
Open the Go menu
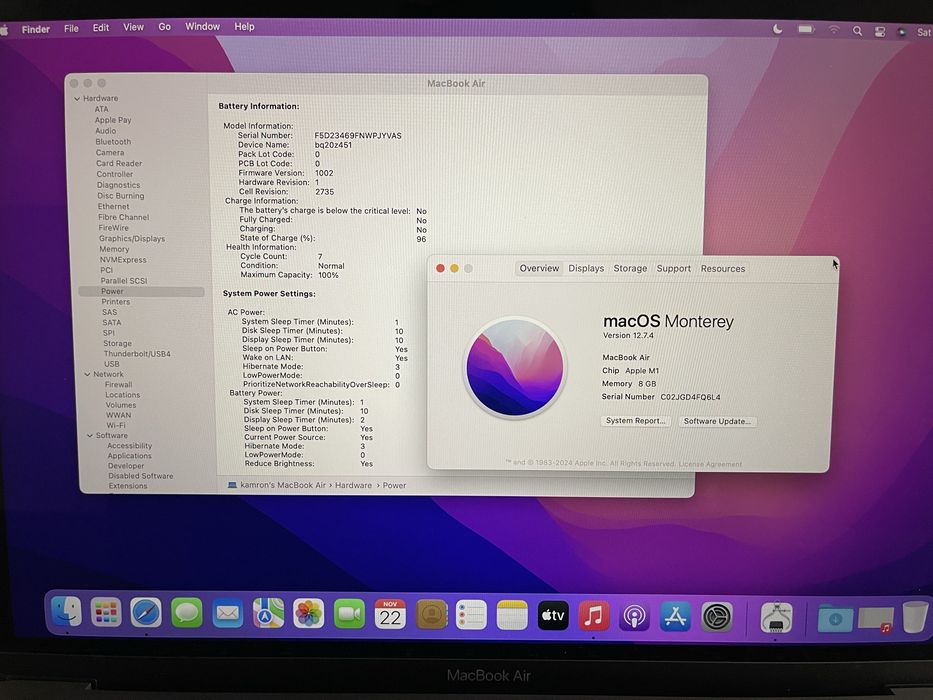(x=164, y=26)
